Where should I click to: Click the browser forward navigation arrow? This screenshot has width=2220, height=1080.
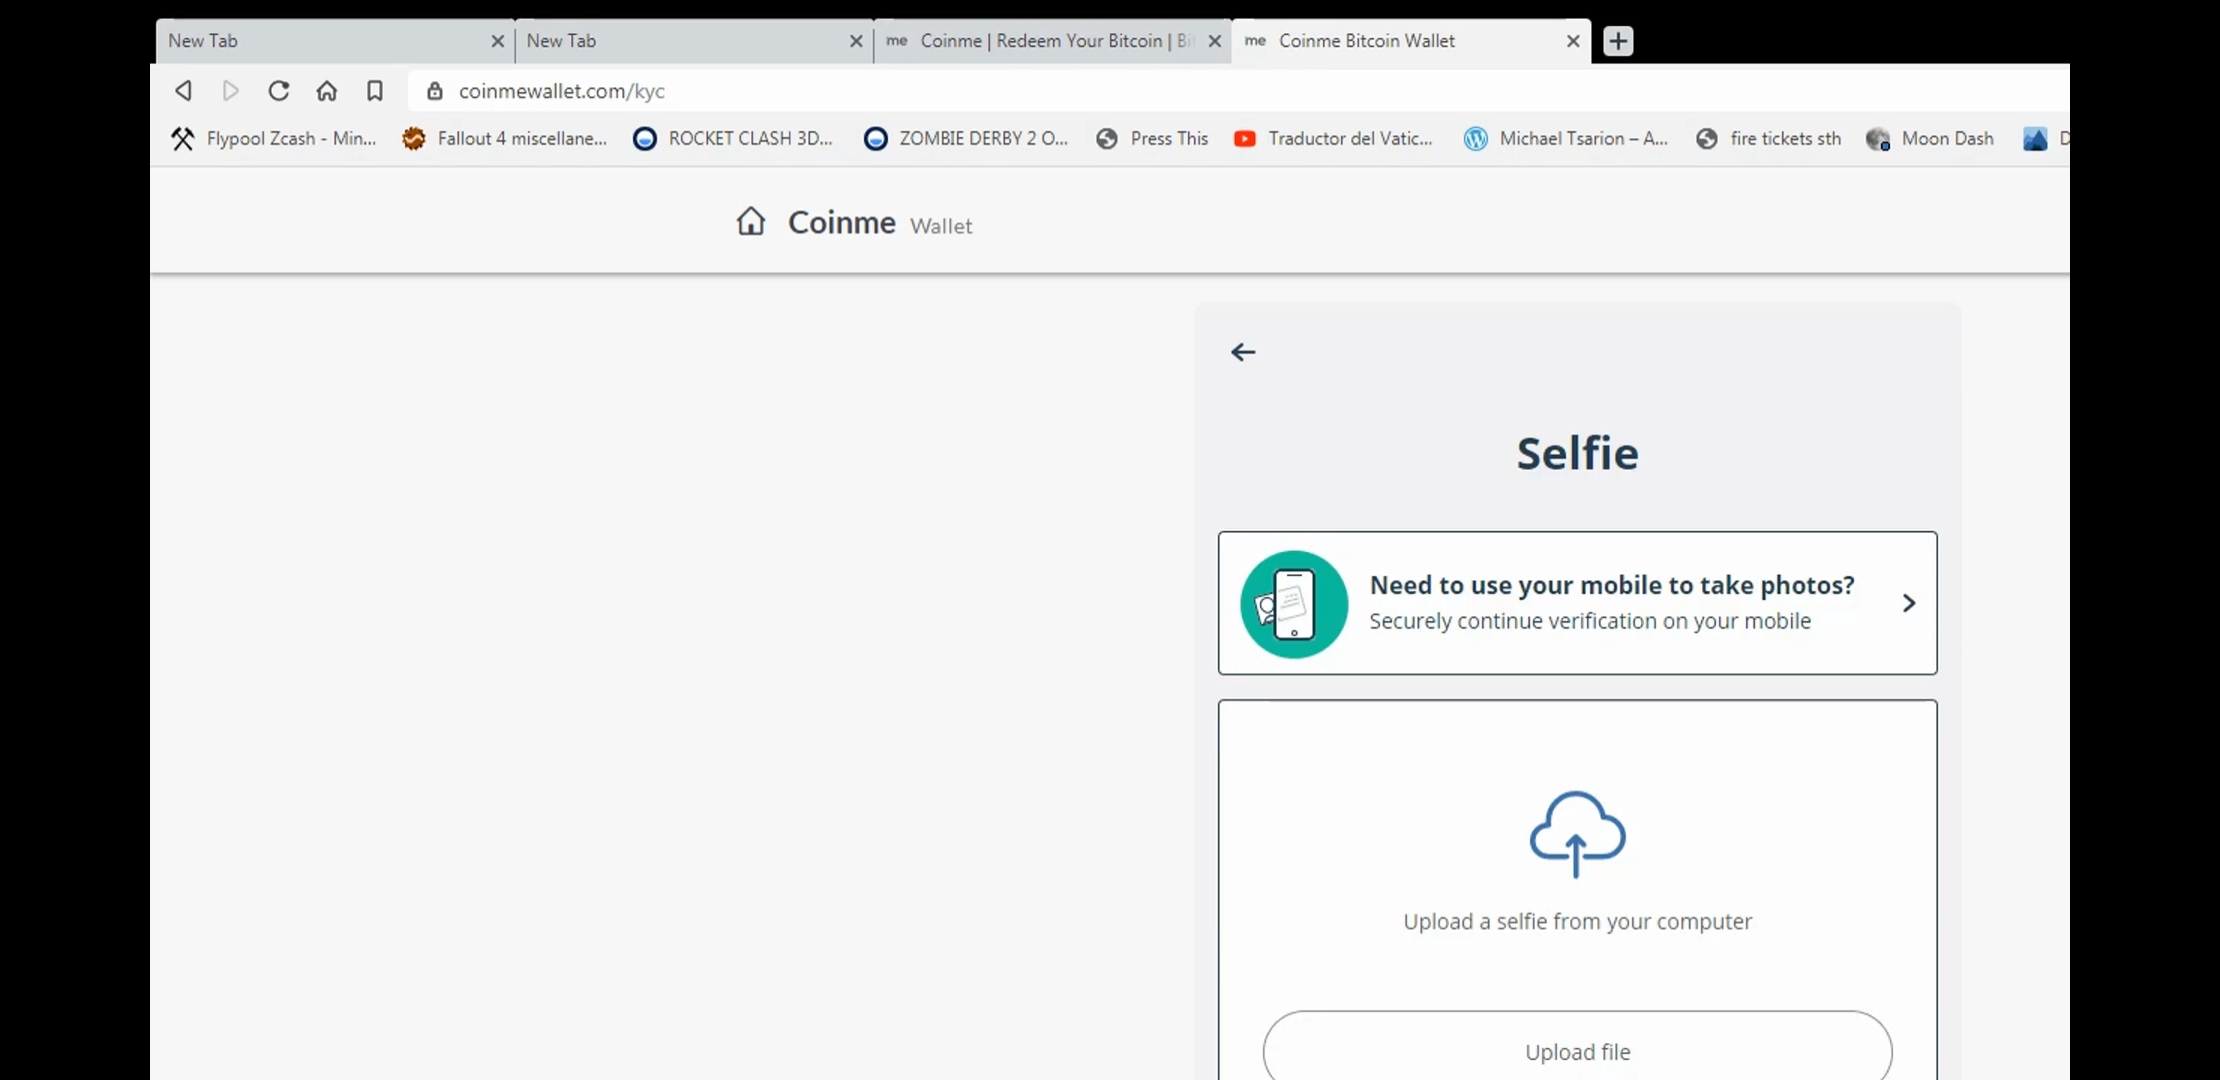coord(230,90)
